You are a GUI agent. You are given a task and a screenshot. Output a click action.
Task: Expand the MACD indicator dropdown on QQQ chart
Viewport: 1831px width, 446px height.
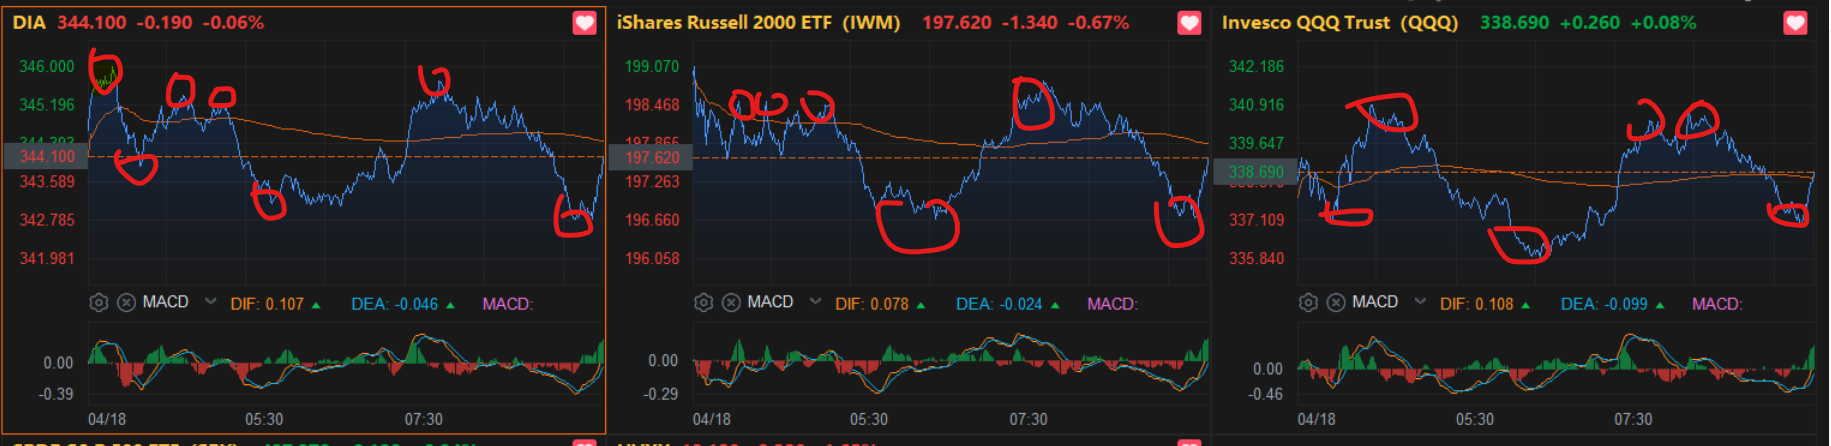point(1420,301)
